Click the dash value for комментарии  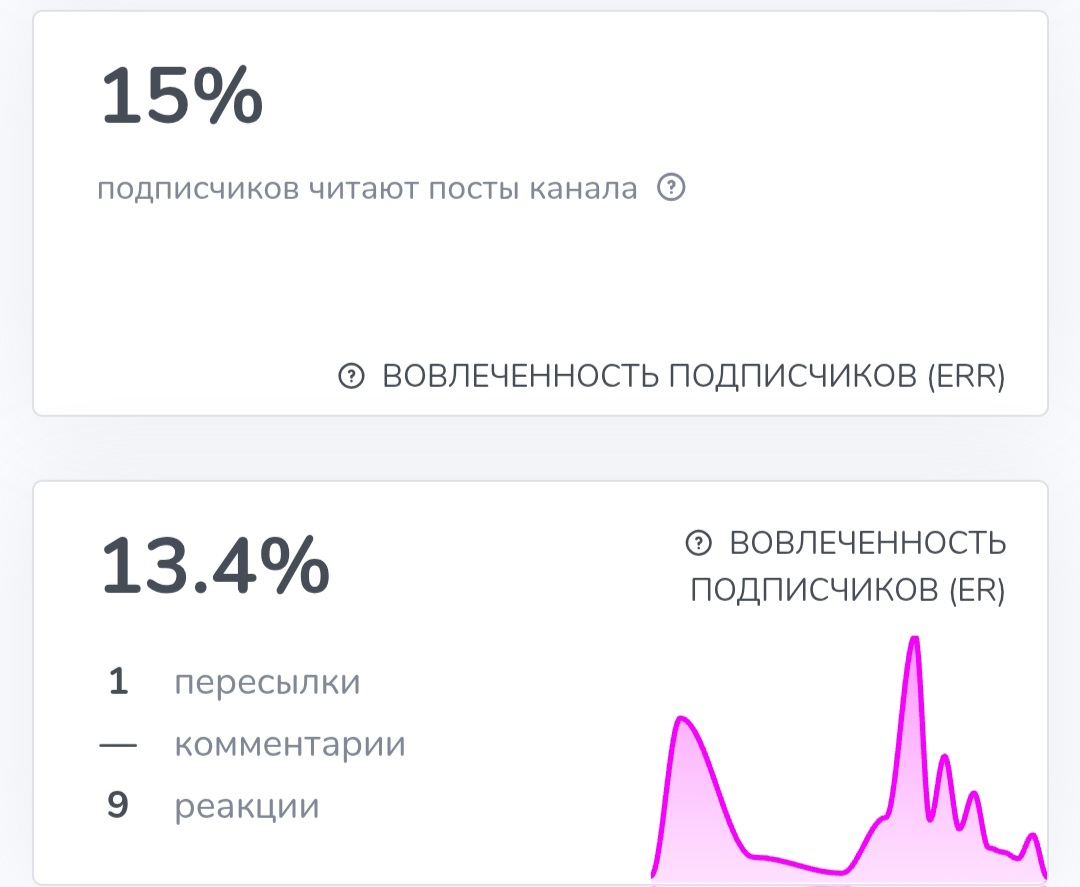118,744
